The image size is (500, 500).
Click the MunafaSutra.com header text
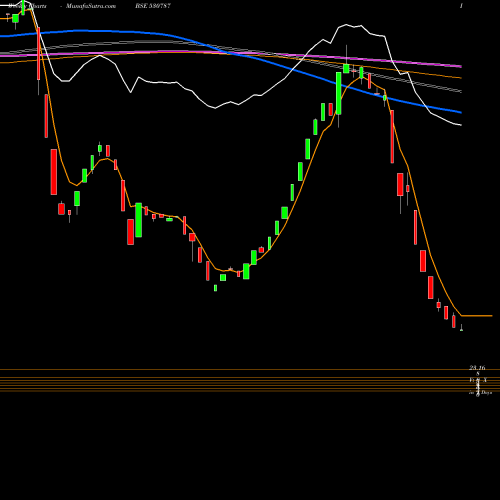click(91, 6)
